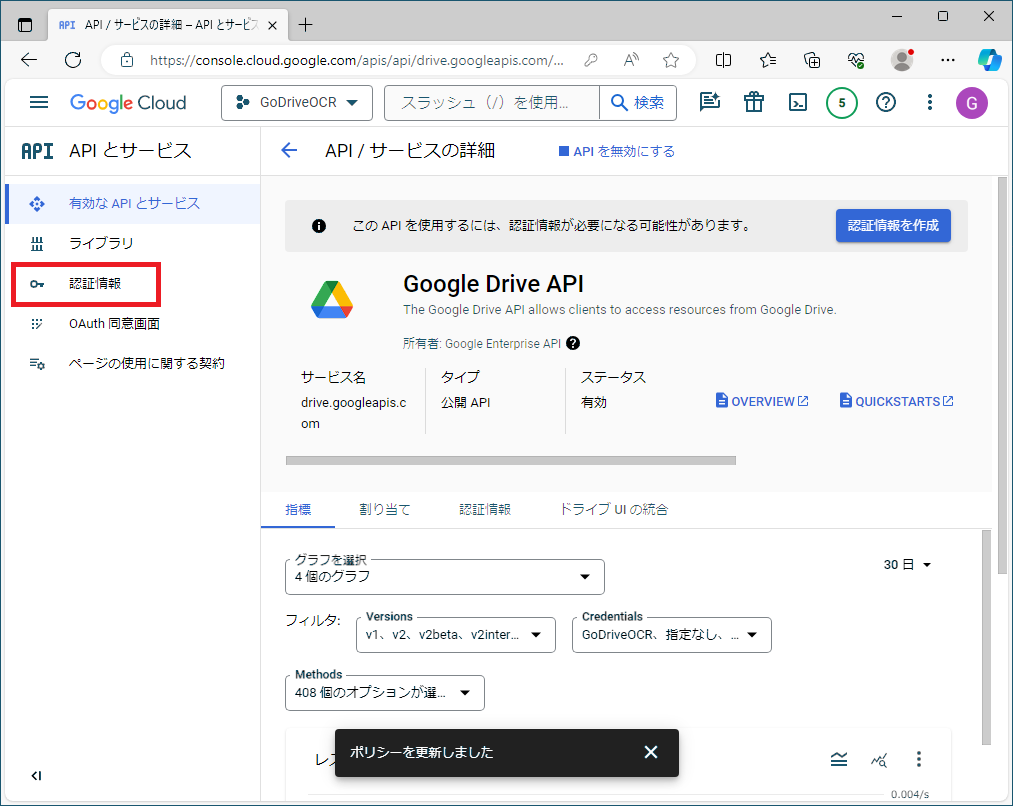
Task: Click the page vertical scrollbar on right
Action: pos(1002,376)
